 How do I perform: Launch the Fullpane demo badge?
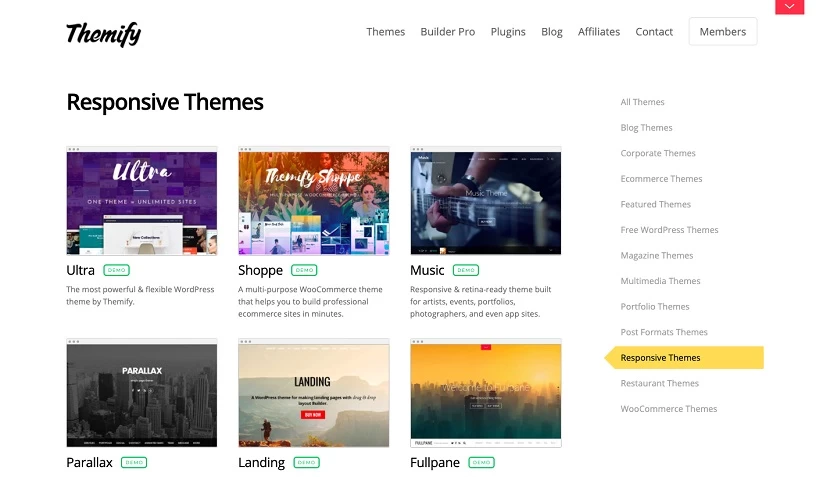point(481,462)
